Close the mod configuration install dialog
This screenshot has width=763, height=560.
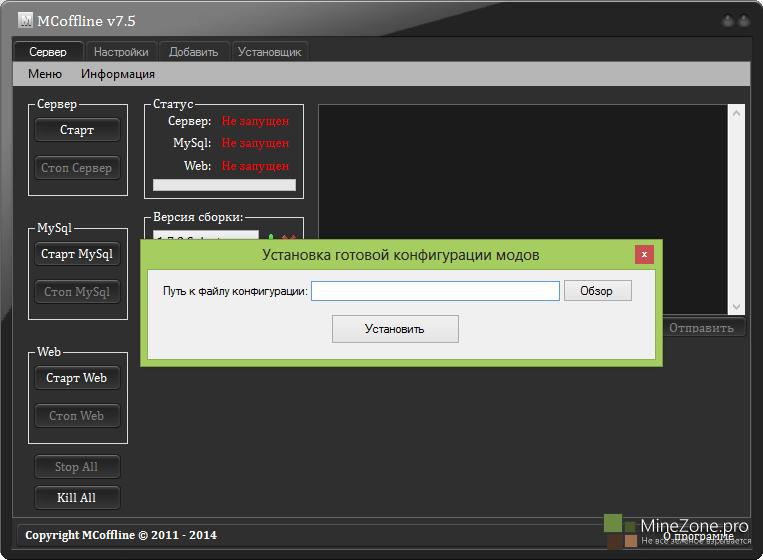pos(644,254)
